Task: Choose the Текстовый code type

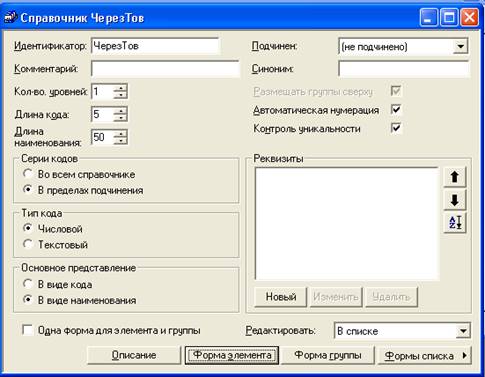Action: tap(28, 244)
